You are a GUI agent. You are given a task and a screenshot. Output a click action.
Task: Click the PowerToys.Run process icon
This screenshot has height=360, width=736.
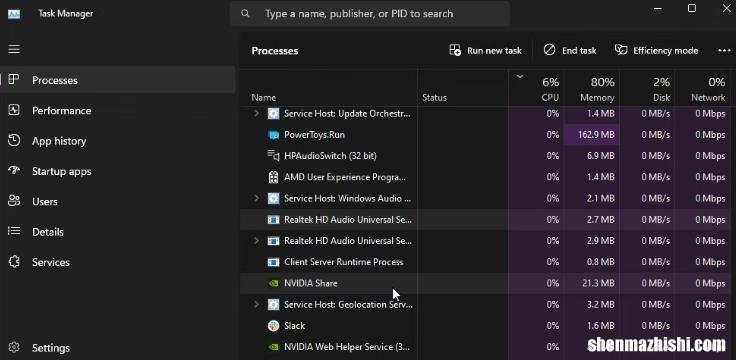tap(273, 135)
